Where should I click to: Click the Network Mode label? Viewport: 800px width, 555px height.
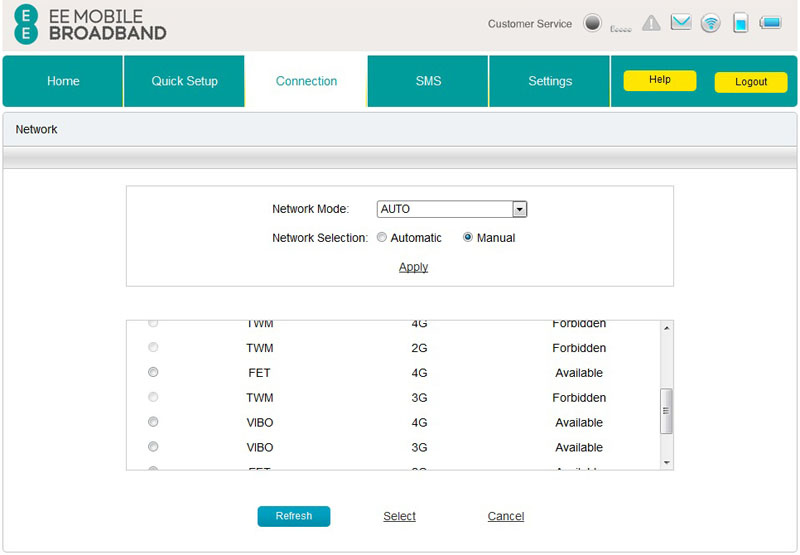(x=310, y=209)
